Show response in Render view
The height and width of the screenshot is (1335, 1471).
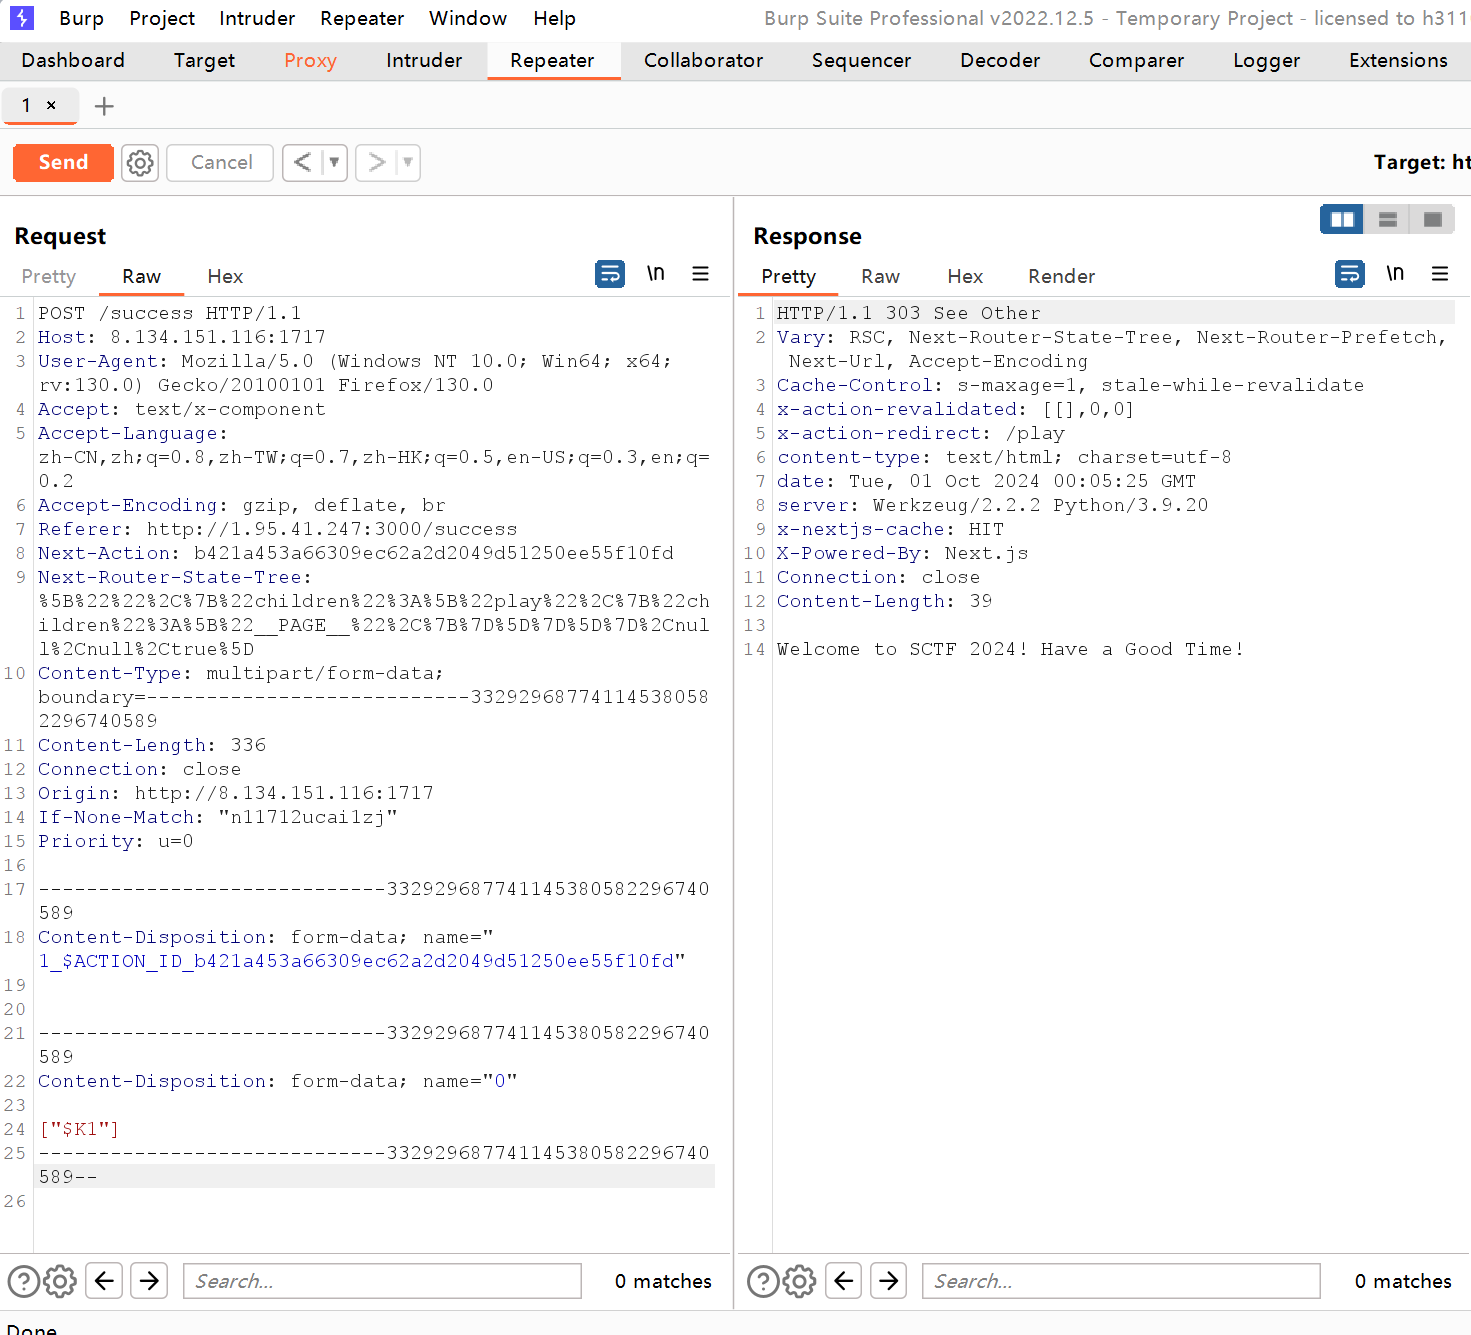pos(1061,276)
